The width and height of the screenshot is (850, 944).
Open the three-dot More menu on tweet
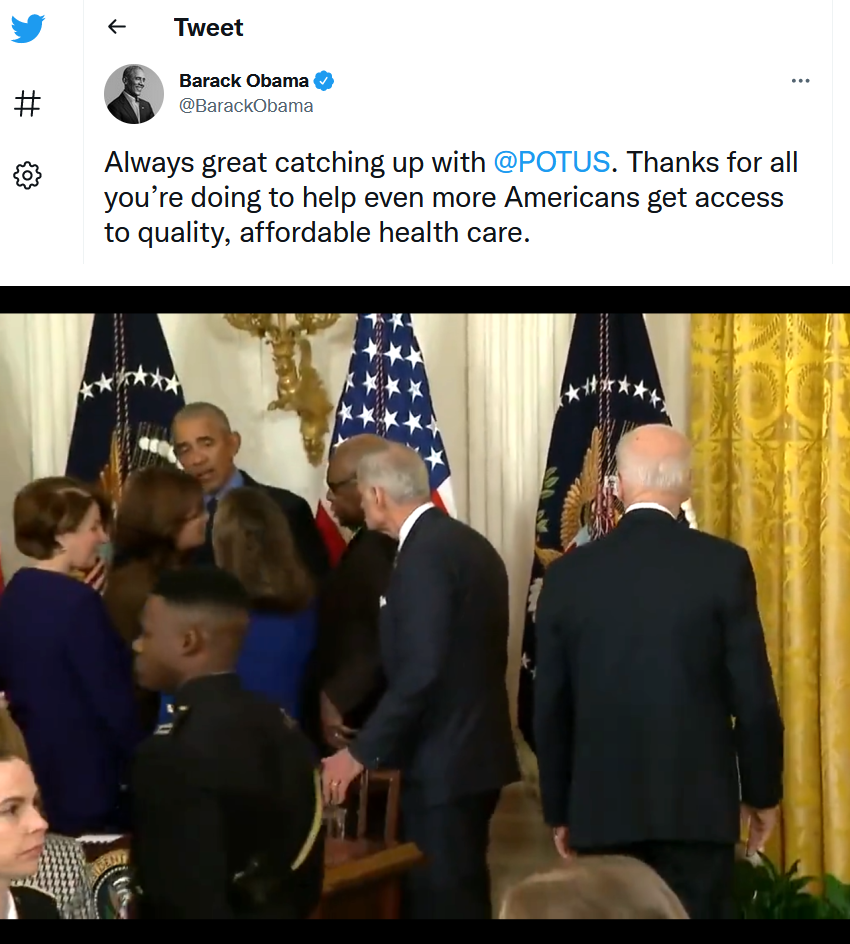click(800, 81)
